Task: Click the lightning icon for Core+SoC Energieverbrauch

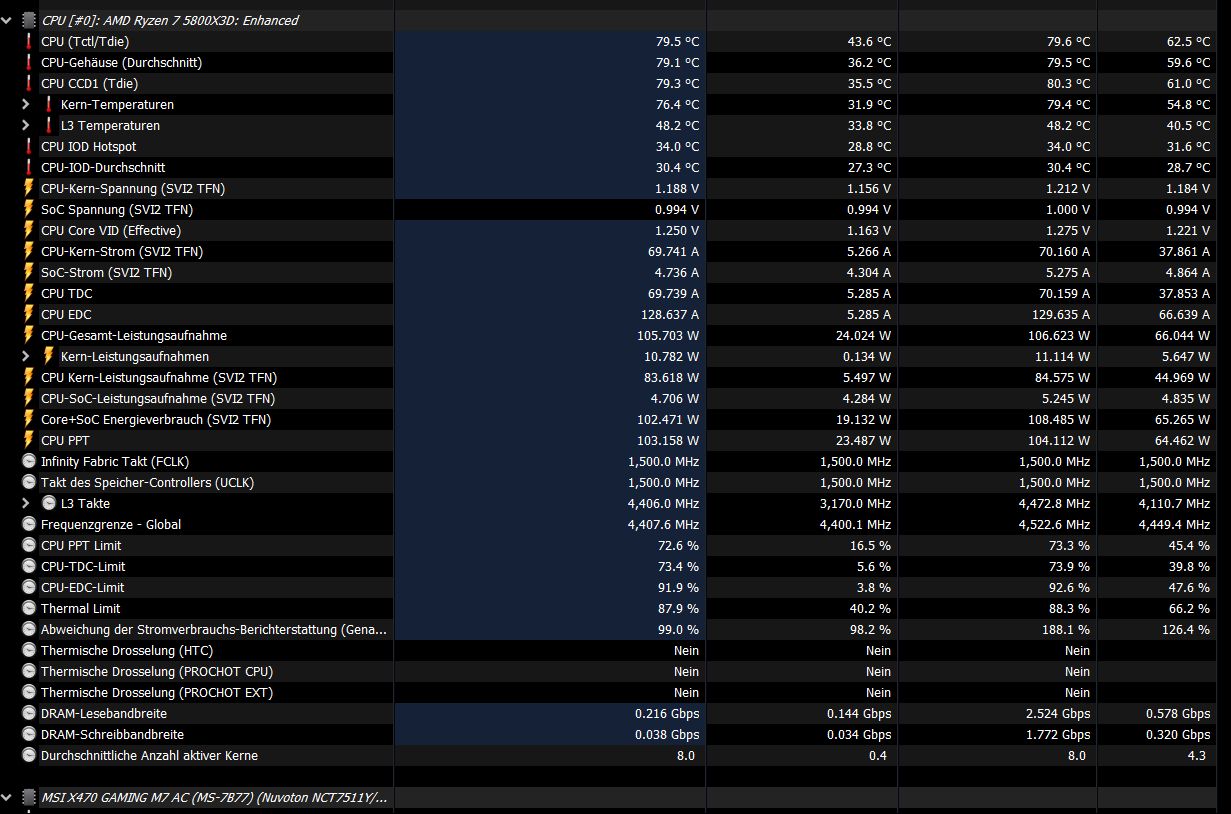Action: [x=28, y=419]
